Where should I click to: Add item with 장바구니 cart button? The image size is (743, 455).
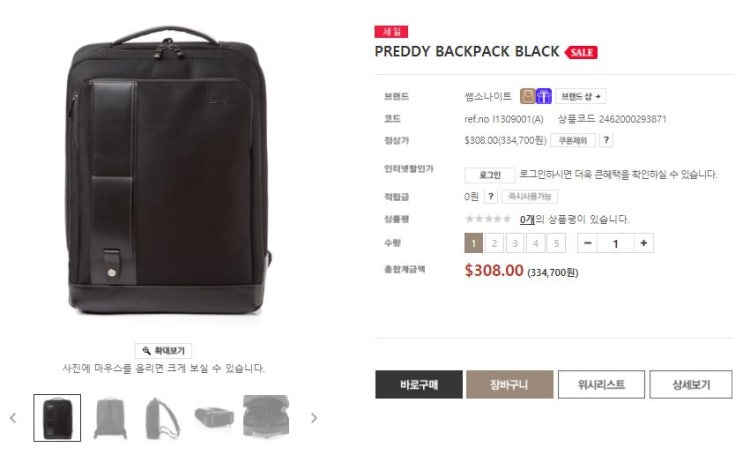click(509, 384)
